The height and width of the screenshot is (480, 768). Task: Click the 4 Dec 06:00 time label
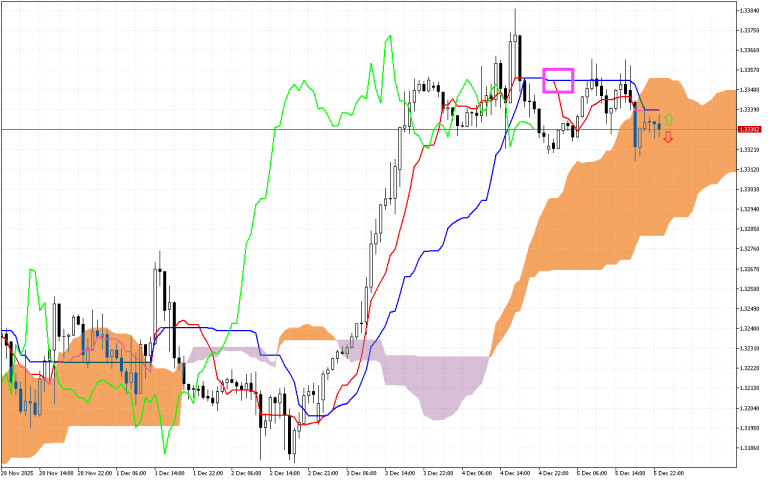pos(477,473)
